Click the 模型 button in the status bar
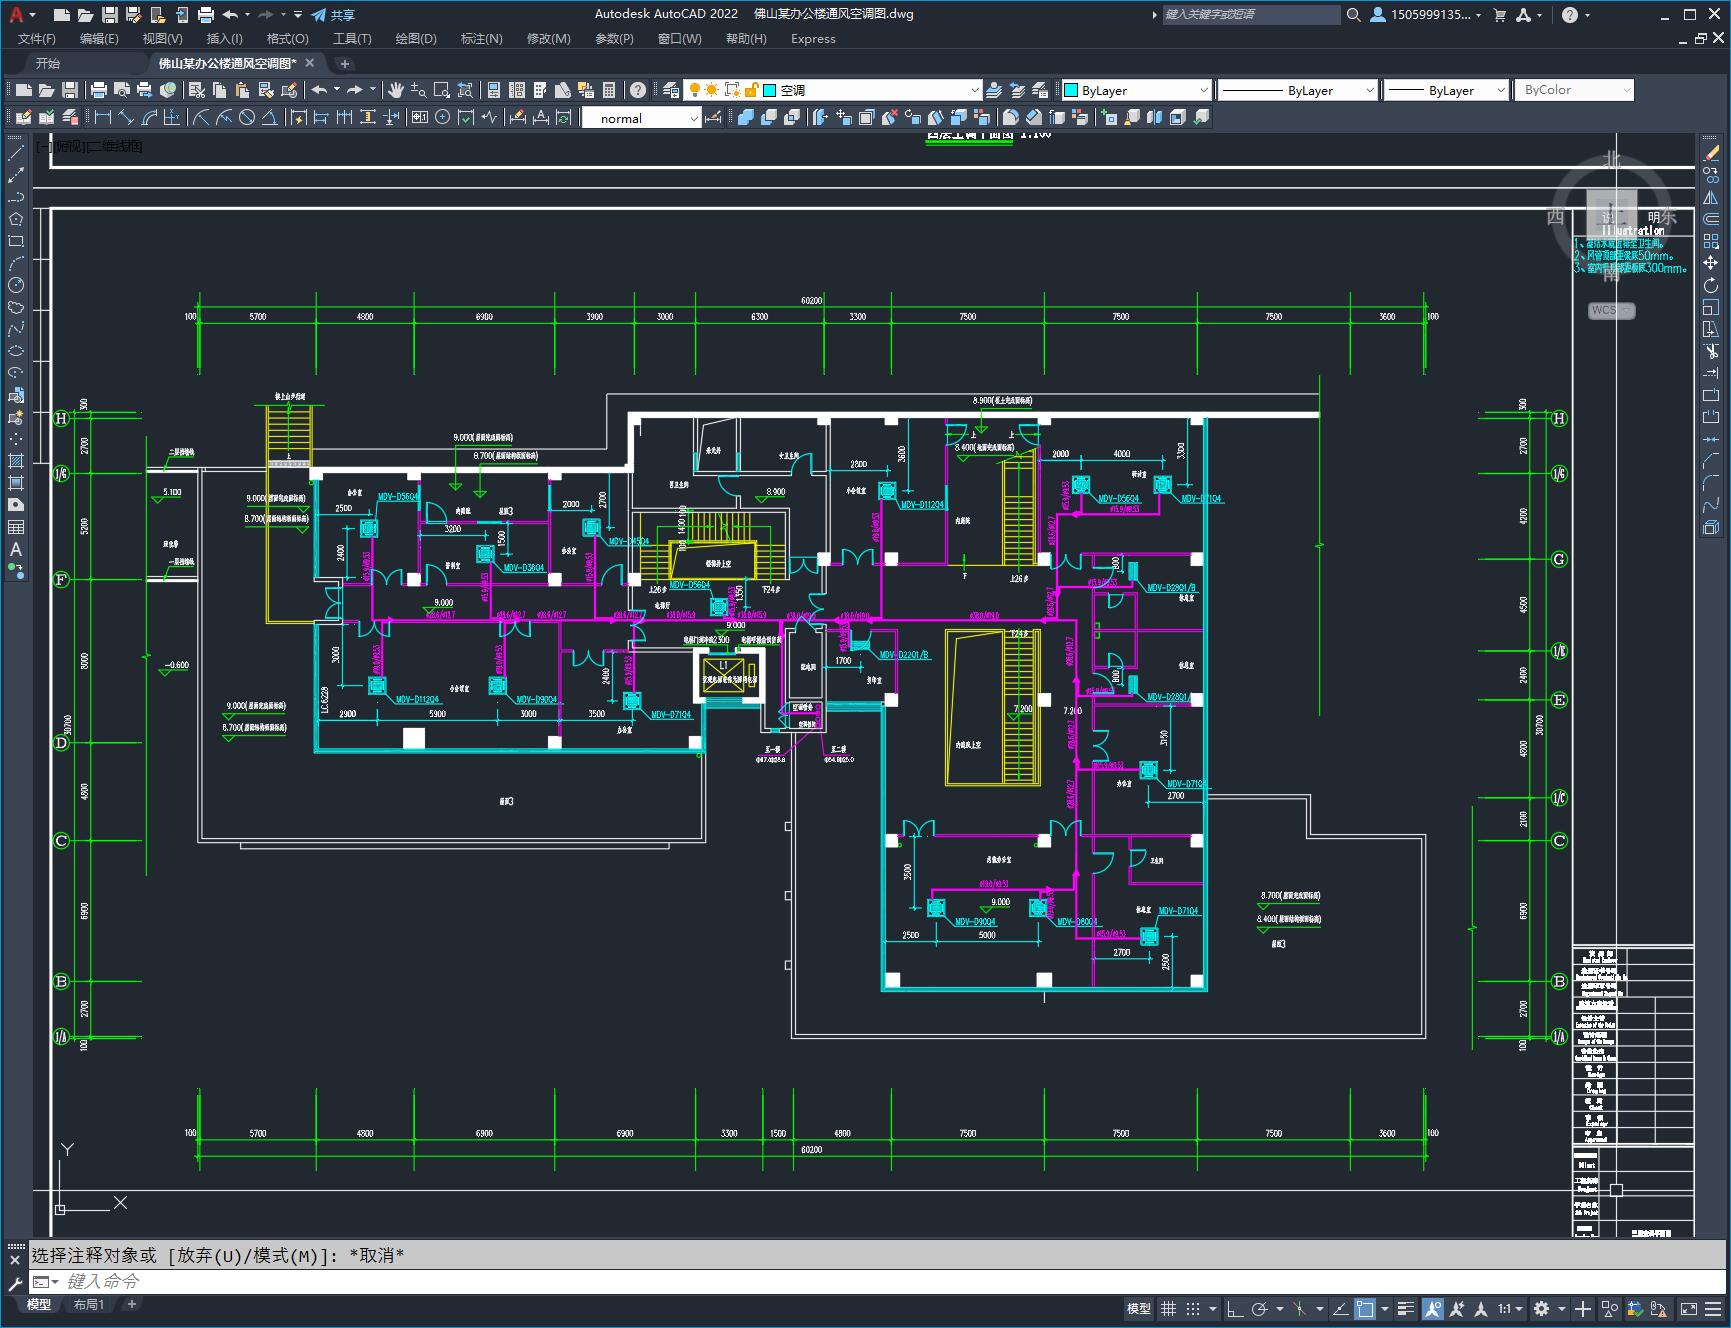This screenshot has height=1328, width=1731. pyautogui.click(x=1138, y=1308)
